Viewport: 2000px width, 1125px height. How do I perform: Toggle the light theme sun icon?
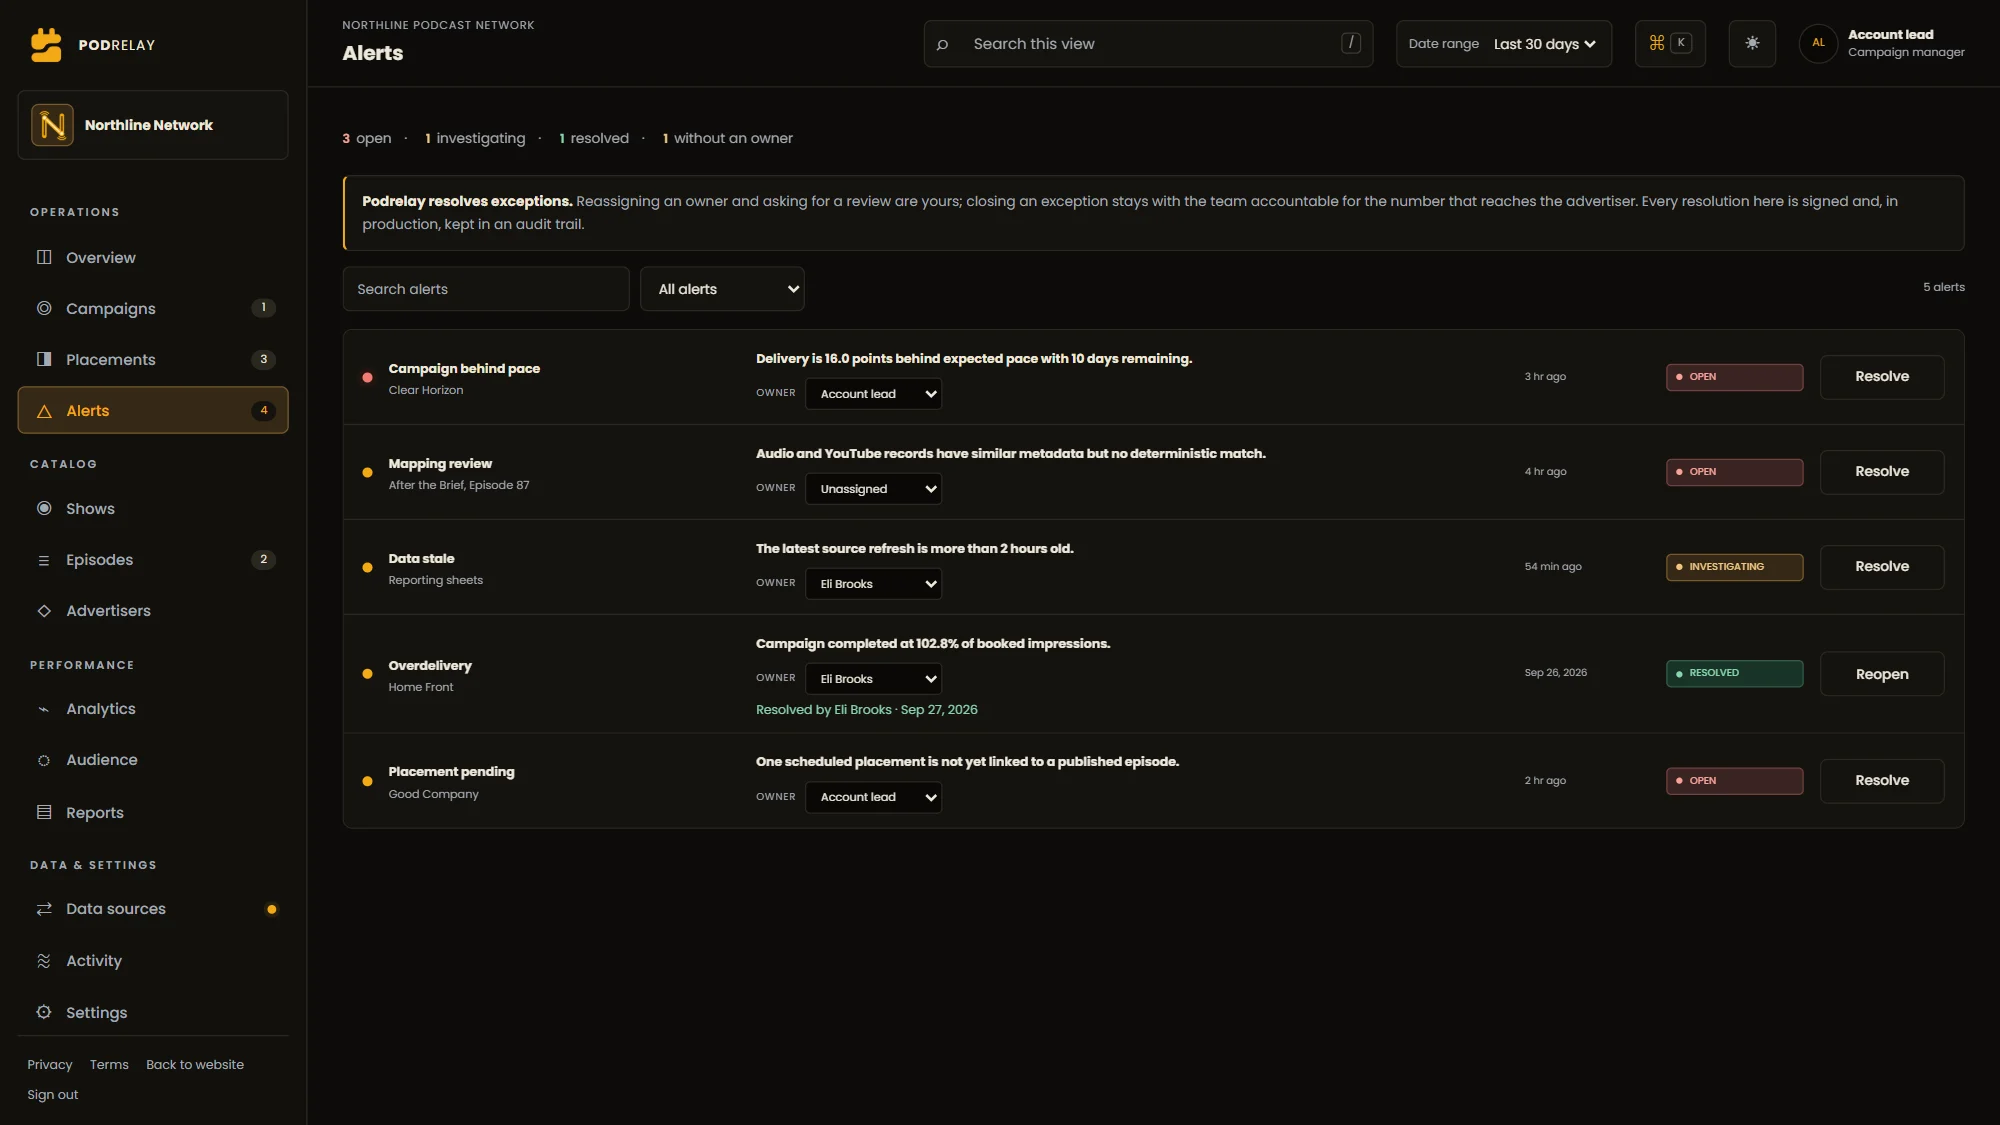point(1752,43)
